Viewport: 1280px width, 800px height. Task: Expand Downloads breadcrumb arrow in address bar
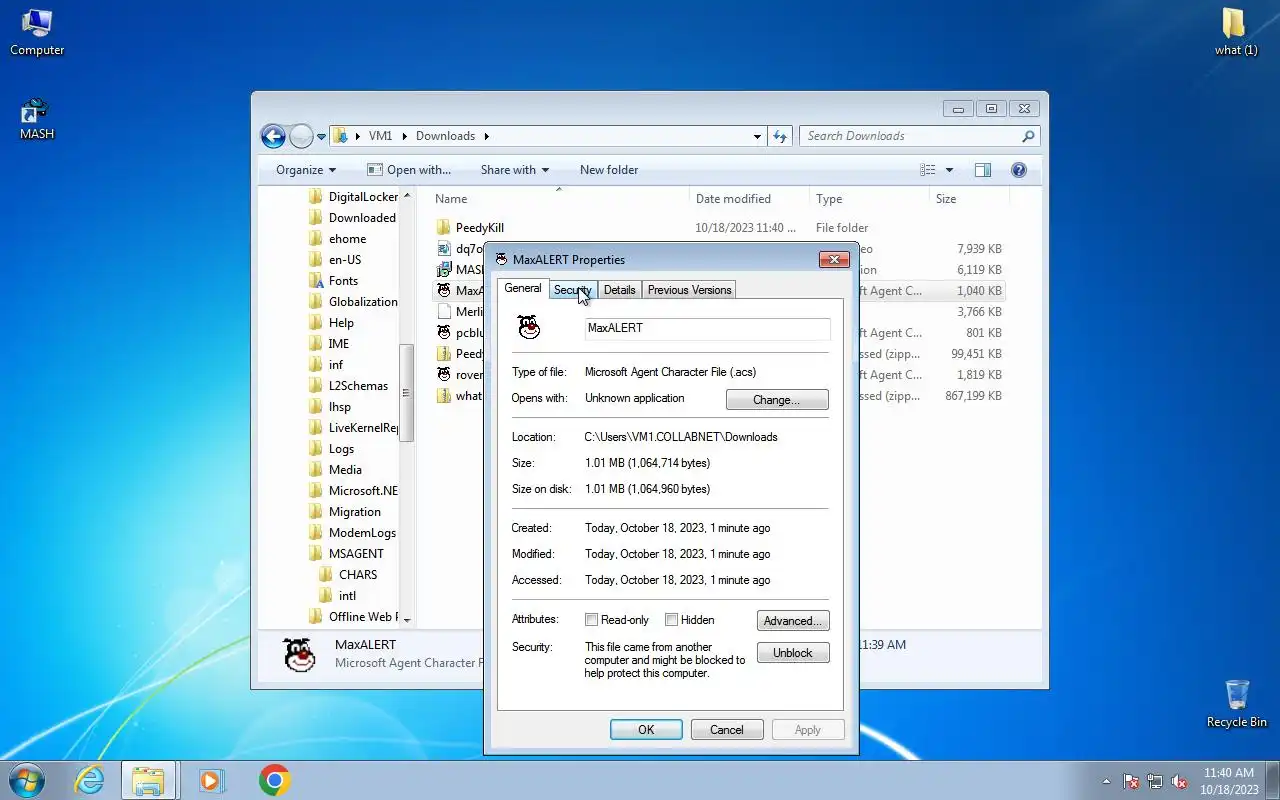coord(486,136)
